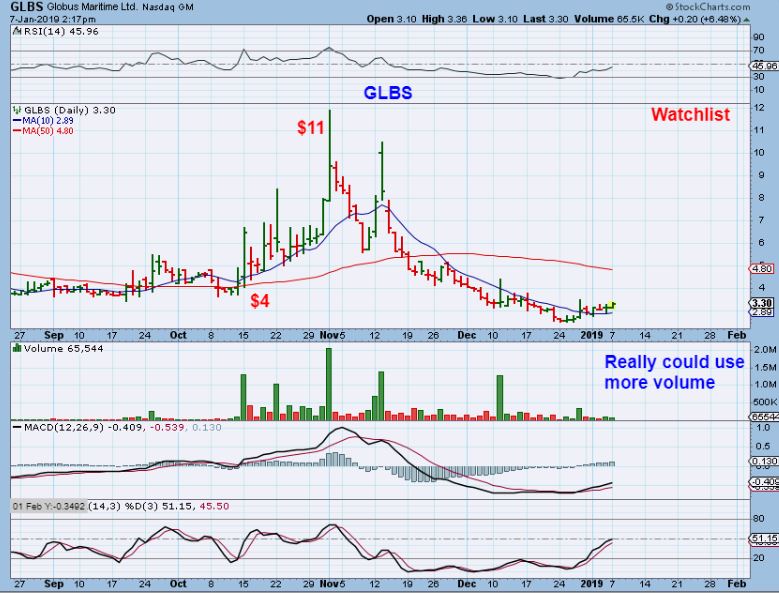Click the %D(3) 51.15, 45.50 stochastic label
This screenshot has width=779, height=593.
176,506
